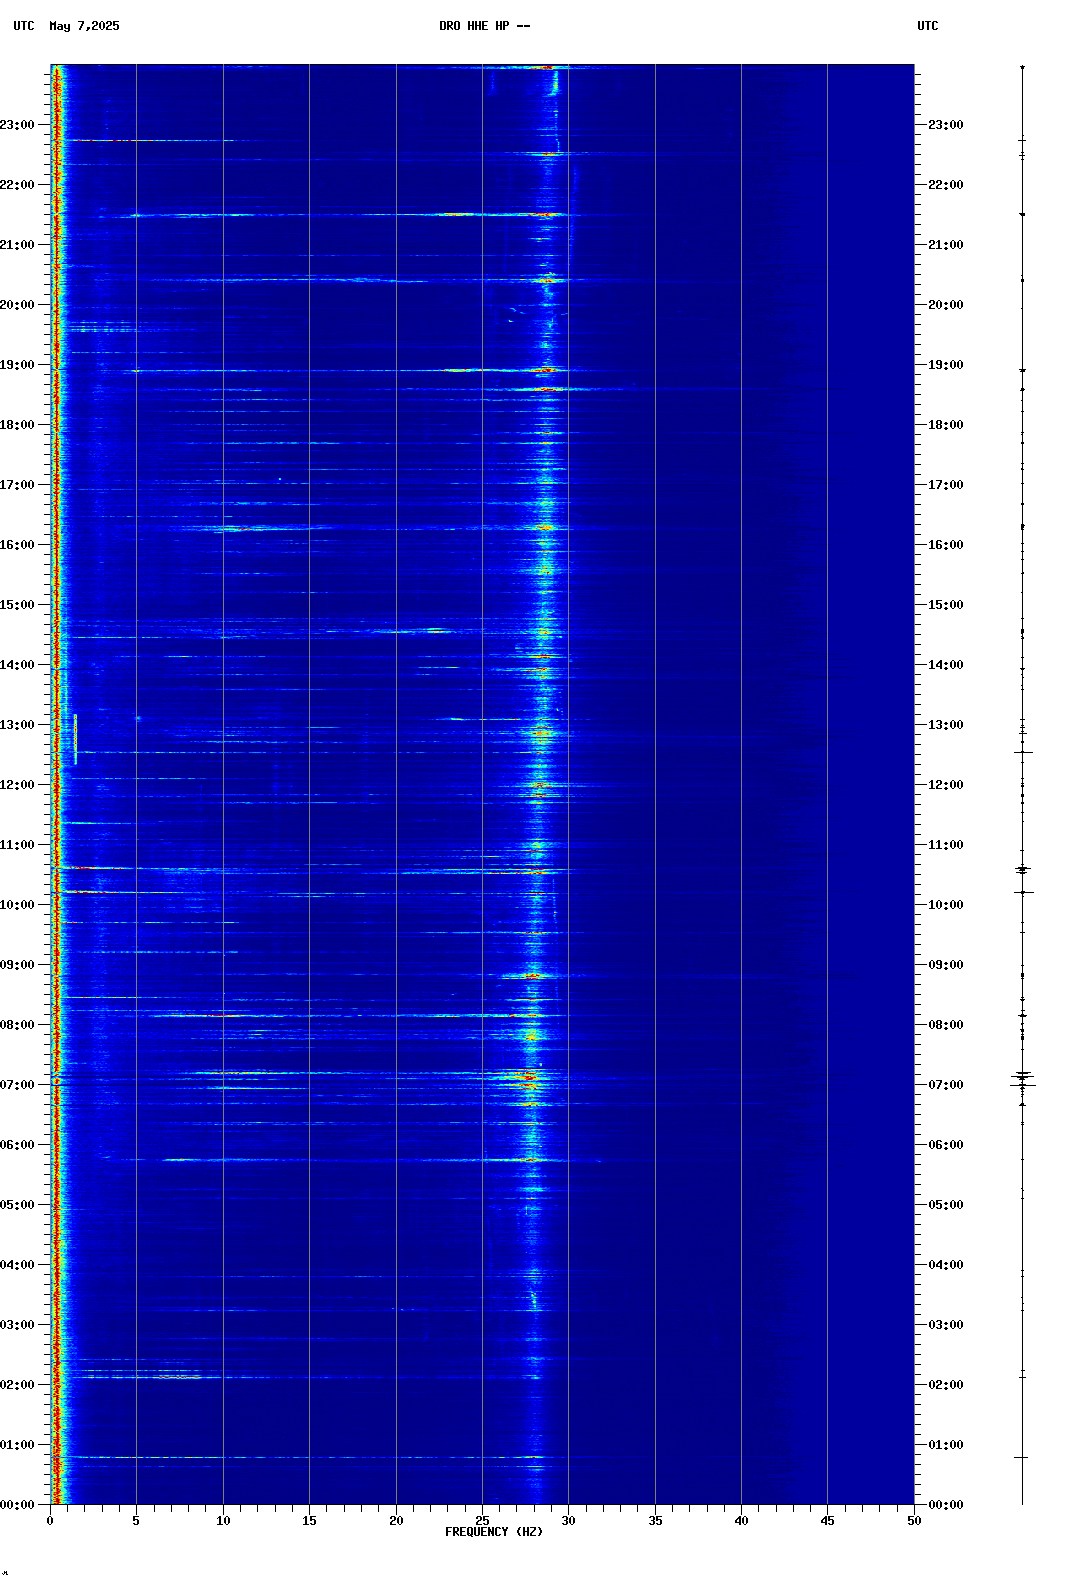Click 13:00 on the right time axis
1066x1584 pixels.
click(x=946, y=725)
